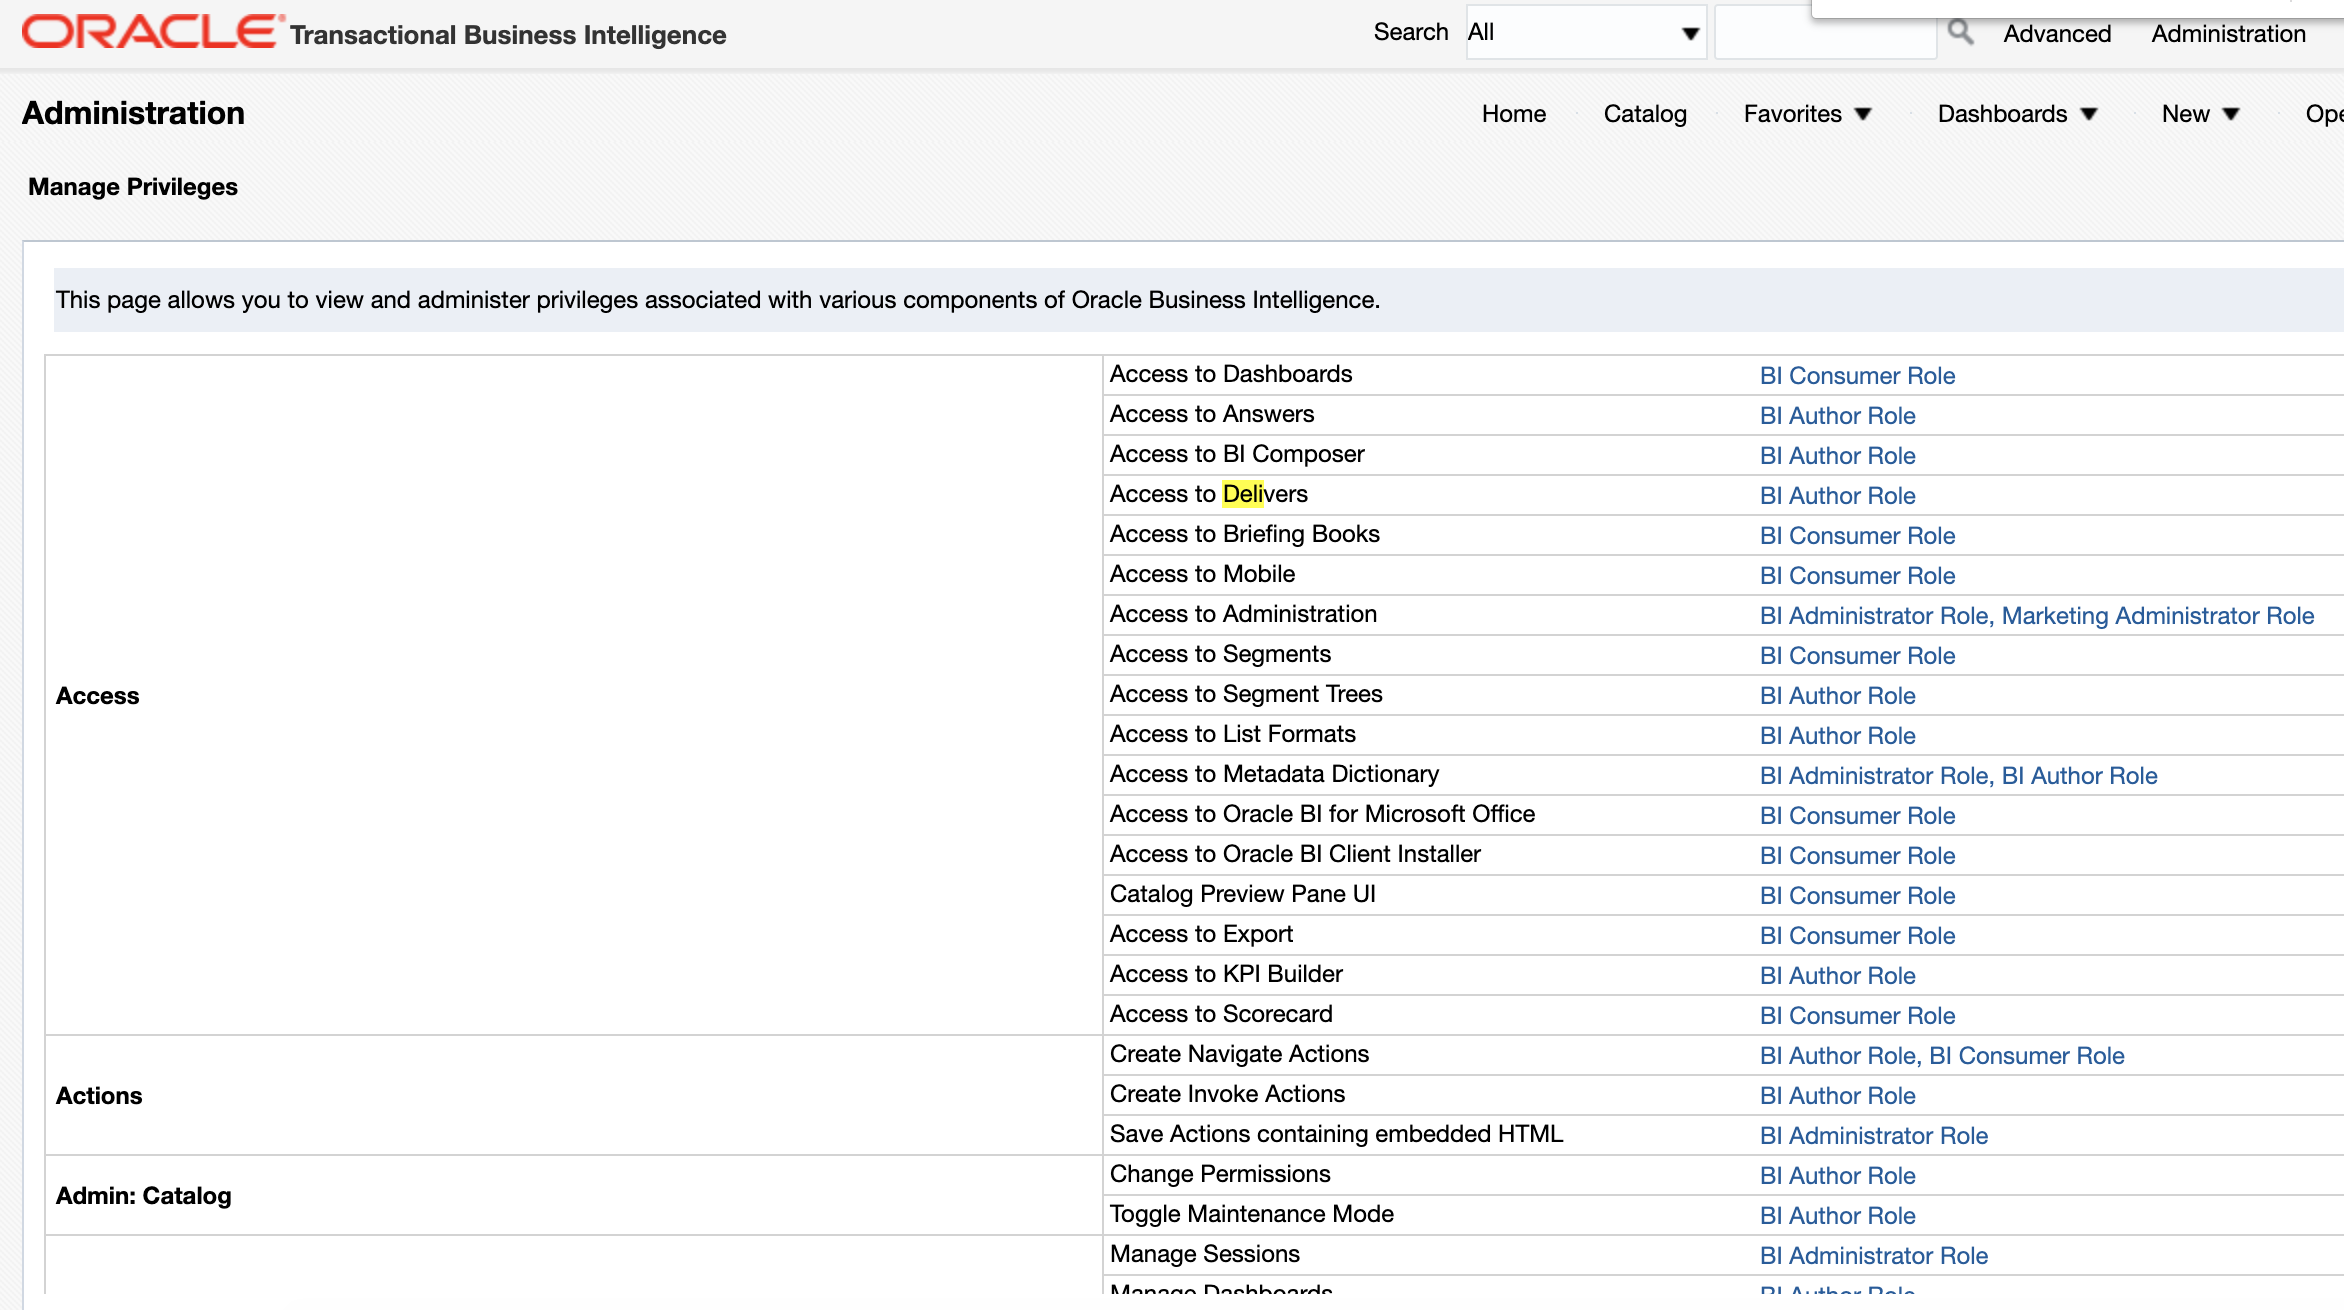Viewport: 2344px width, 1310px height.
Task: Select the 'Catalog Preview Pane UI' privilege text
Action: [x=1242, y=894]
